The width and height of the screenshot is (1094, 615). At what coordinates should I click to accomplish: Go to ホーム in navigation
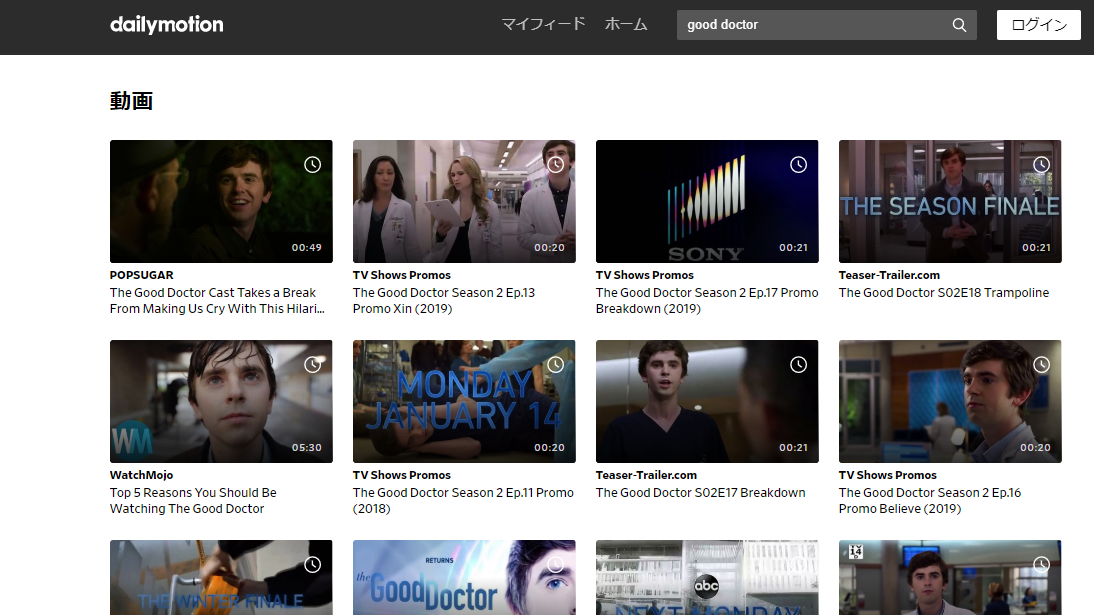626,24
